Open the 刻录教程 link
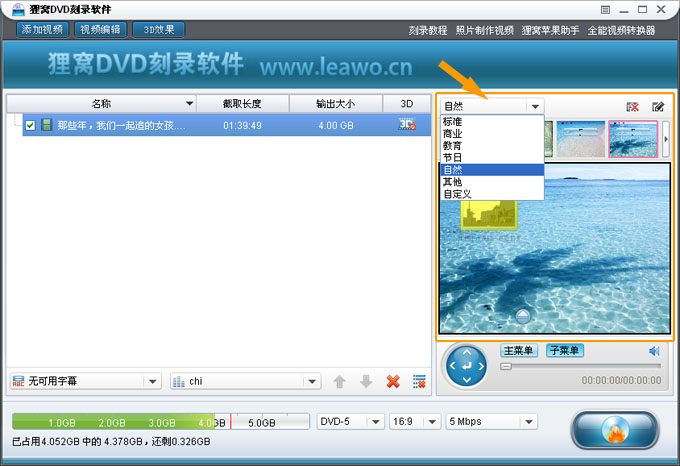Screen dimensions: 680x466 [x=428, y=30]
